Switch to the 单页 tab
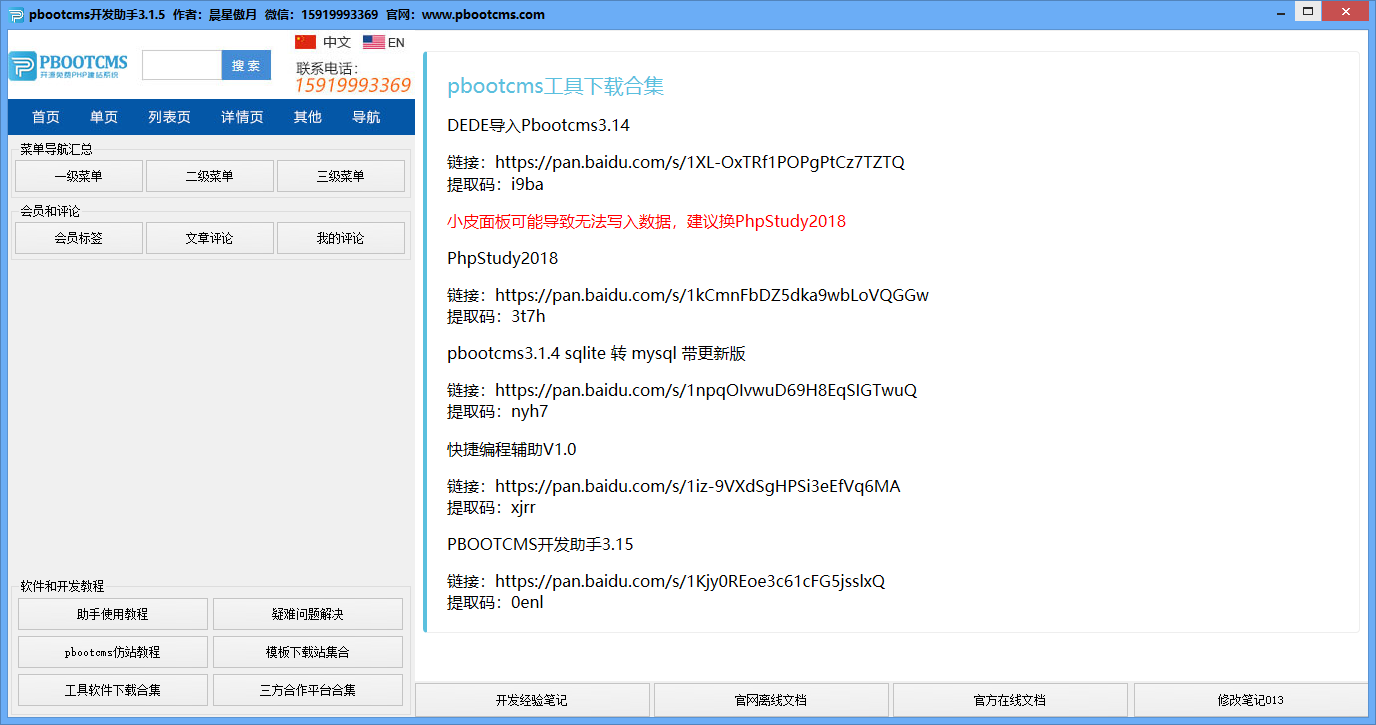The height and width of the screenshot is (725, 1376). coord(104,116)
